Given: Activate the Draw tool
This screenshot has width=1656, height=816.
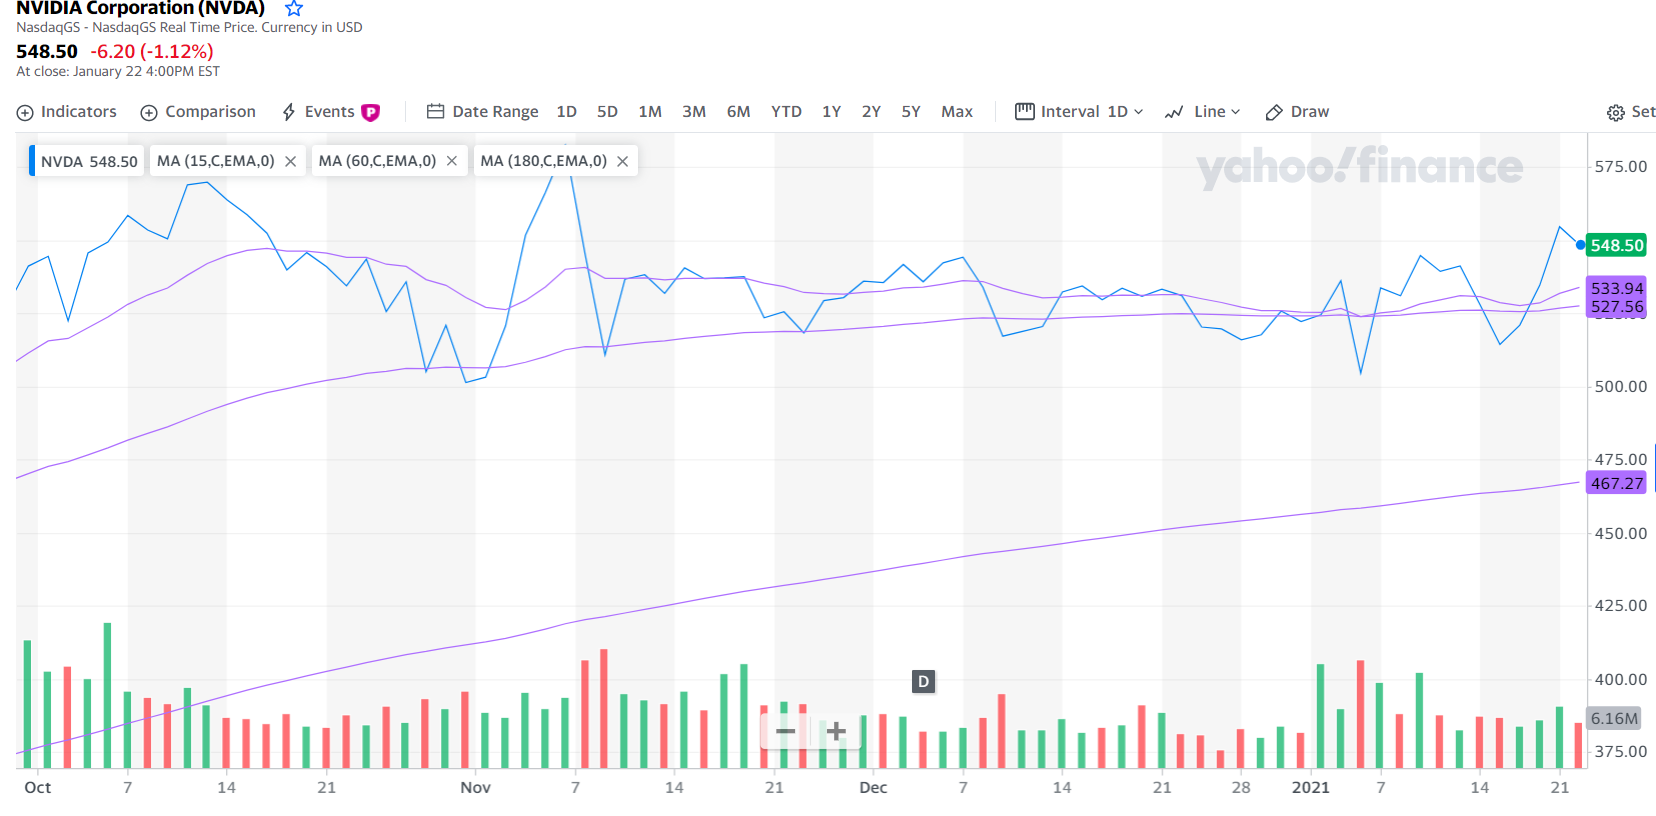Looking at the screenshot, I should click(1297, 112).
